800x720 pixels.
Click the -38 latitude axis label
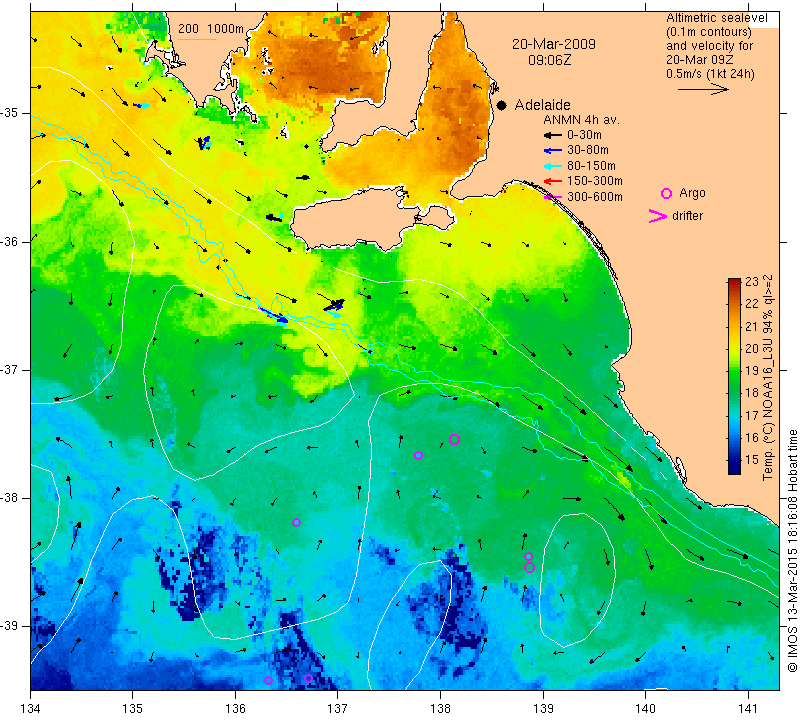click(x=10, y=498)
